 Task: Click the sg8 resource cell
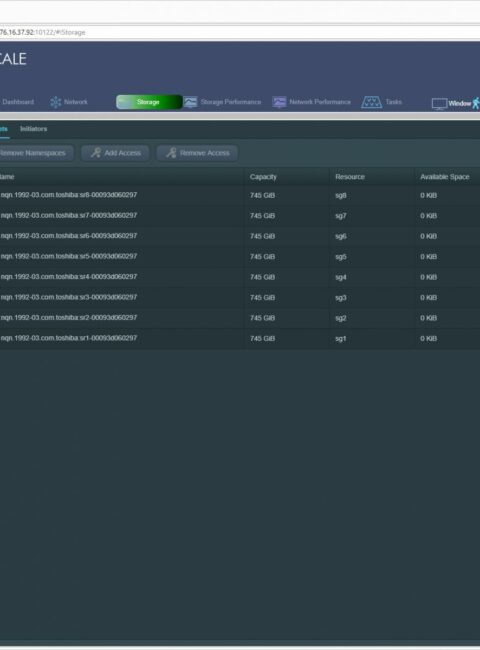(341, 195)
